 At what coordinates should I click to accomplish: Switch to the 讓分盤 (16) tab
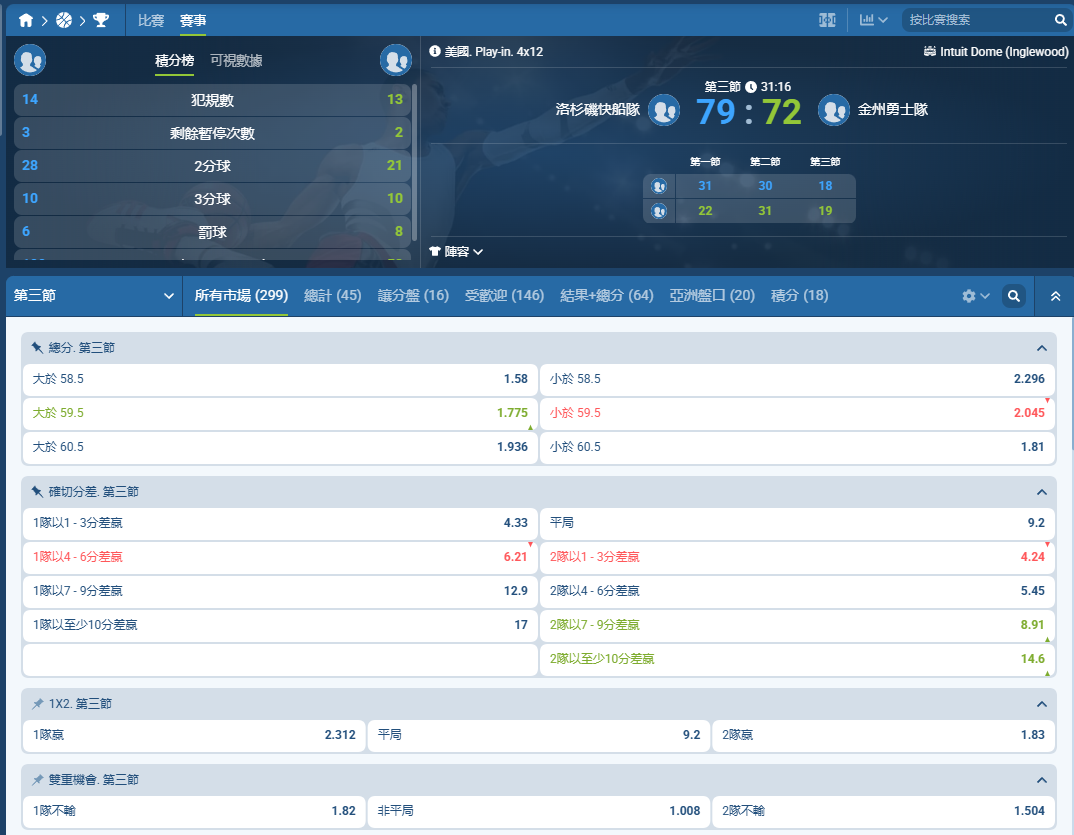tap(413, 296)
